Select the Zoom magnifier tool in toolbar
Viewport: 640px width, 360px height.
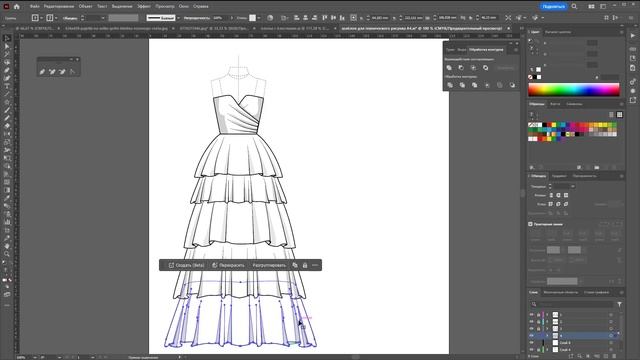coord(7,254)
